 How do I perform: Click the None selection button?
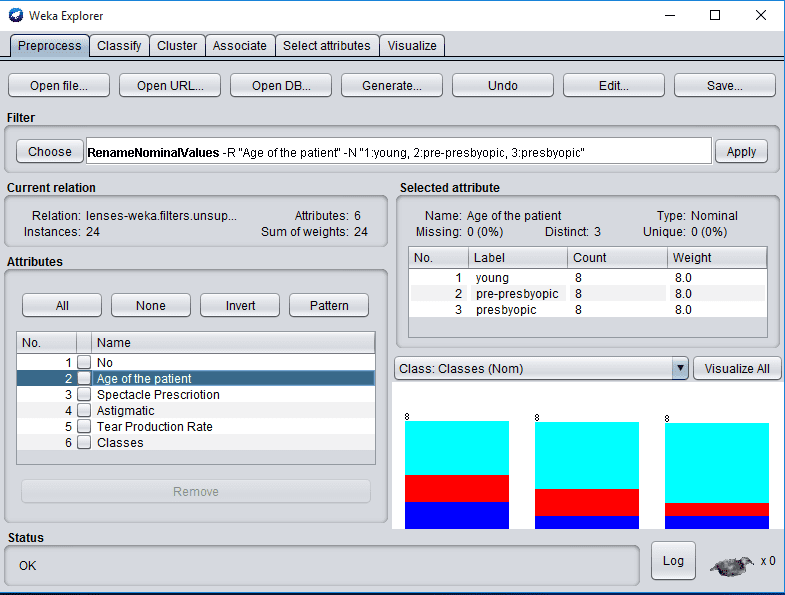(x=151, y=306)
